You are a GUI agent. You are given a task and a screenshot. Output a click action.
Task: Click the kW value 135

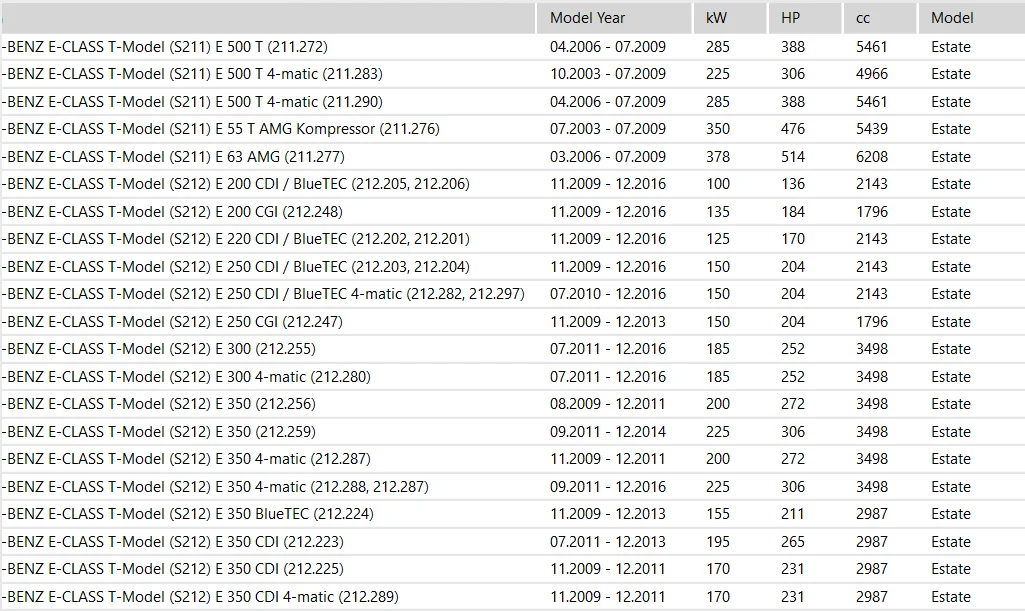click(x=718, y=212)
